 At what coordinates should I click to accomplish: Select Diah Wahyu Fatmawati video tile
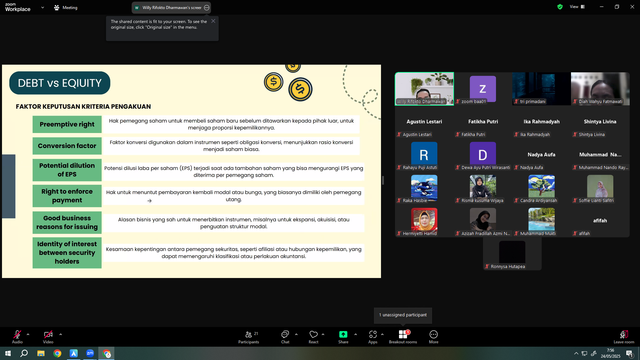[600, 89]
